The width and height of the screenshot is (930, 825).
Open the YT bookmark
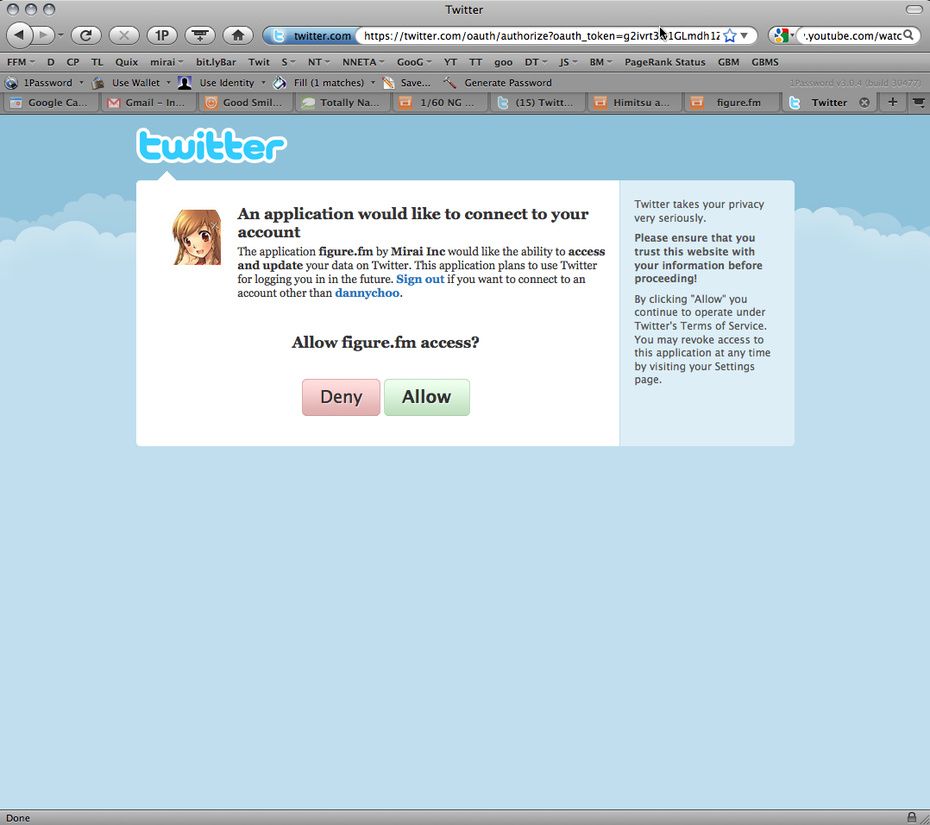pyautogui.click(x=451, y=62)
